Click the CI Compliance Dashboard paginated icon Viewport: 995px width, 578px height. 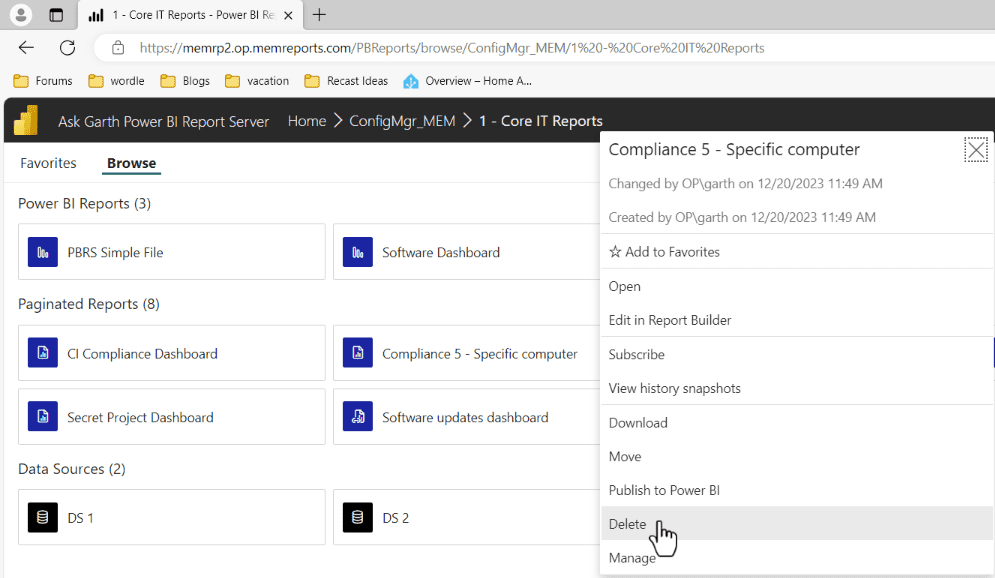tap(43, 353)
